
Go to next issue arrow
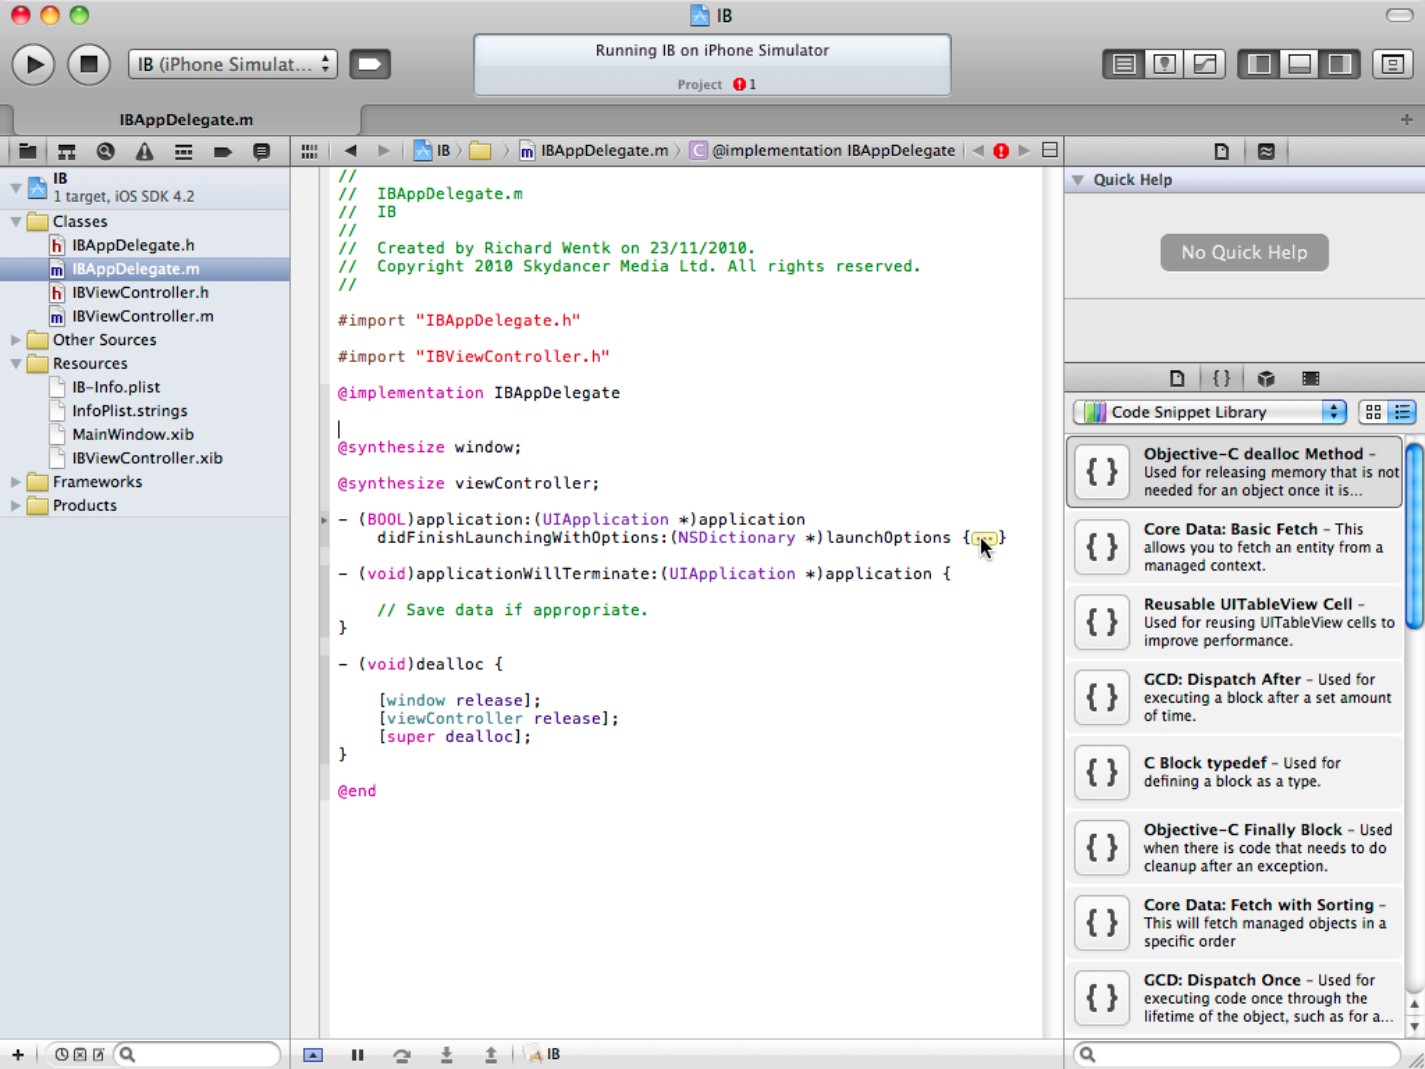[x=1024, y=151]
